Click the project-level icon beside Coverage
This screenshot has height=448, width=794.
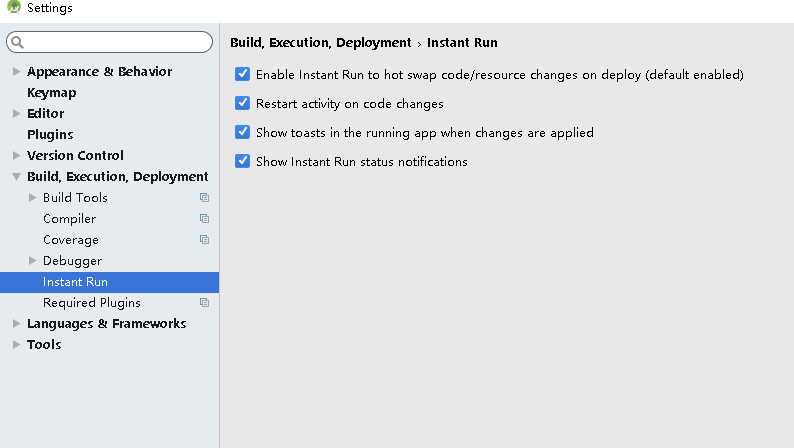204,240
